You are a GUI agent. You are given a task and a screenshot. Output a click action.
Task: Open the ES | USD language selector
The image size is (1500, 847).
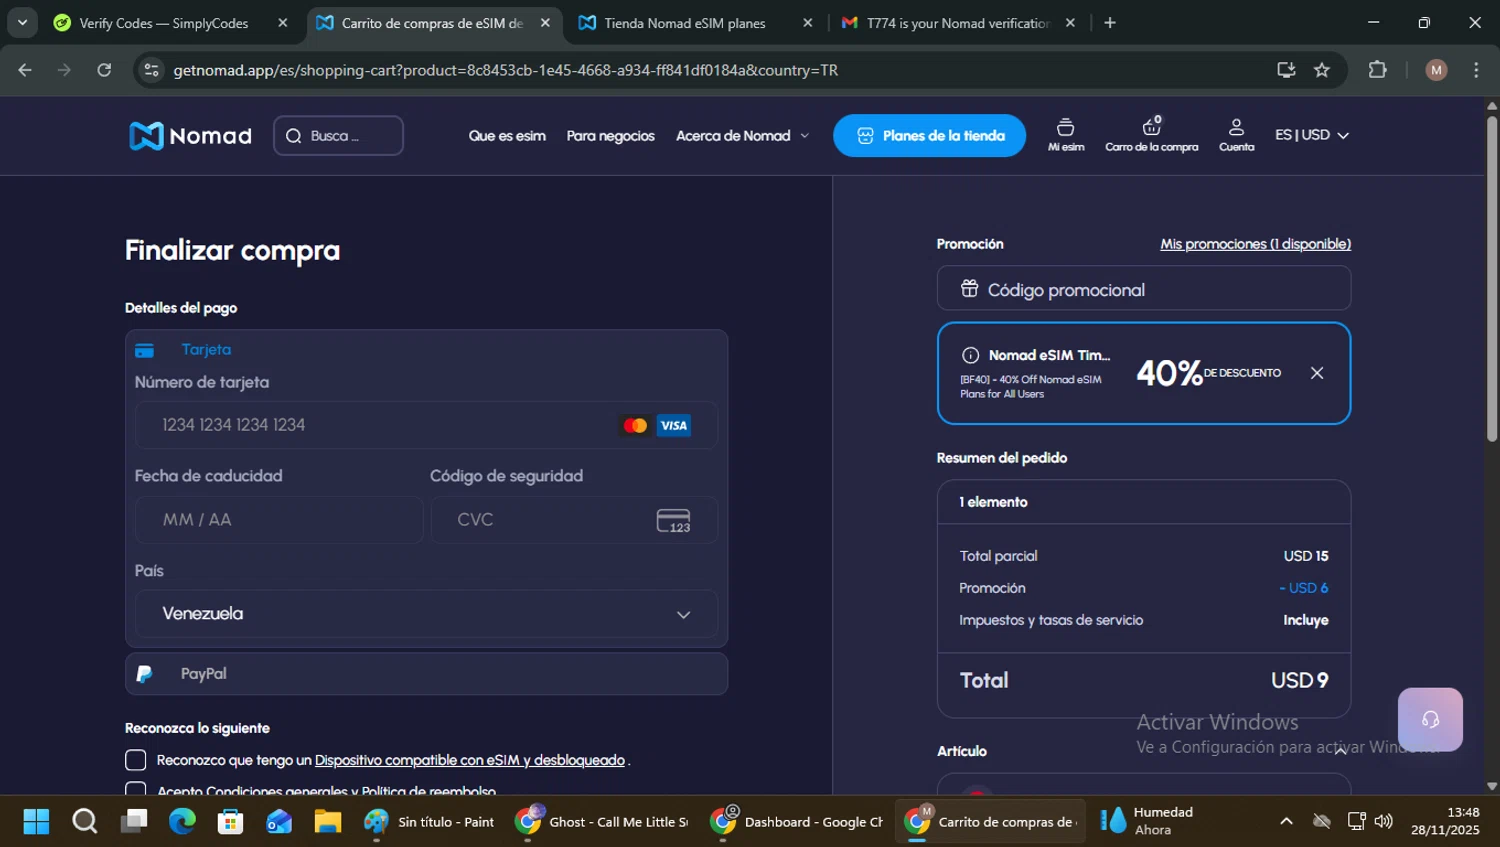(1311, 135)
